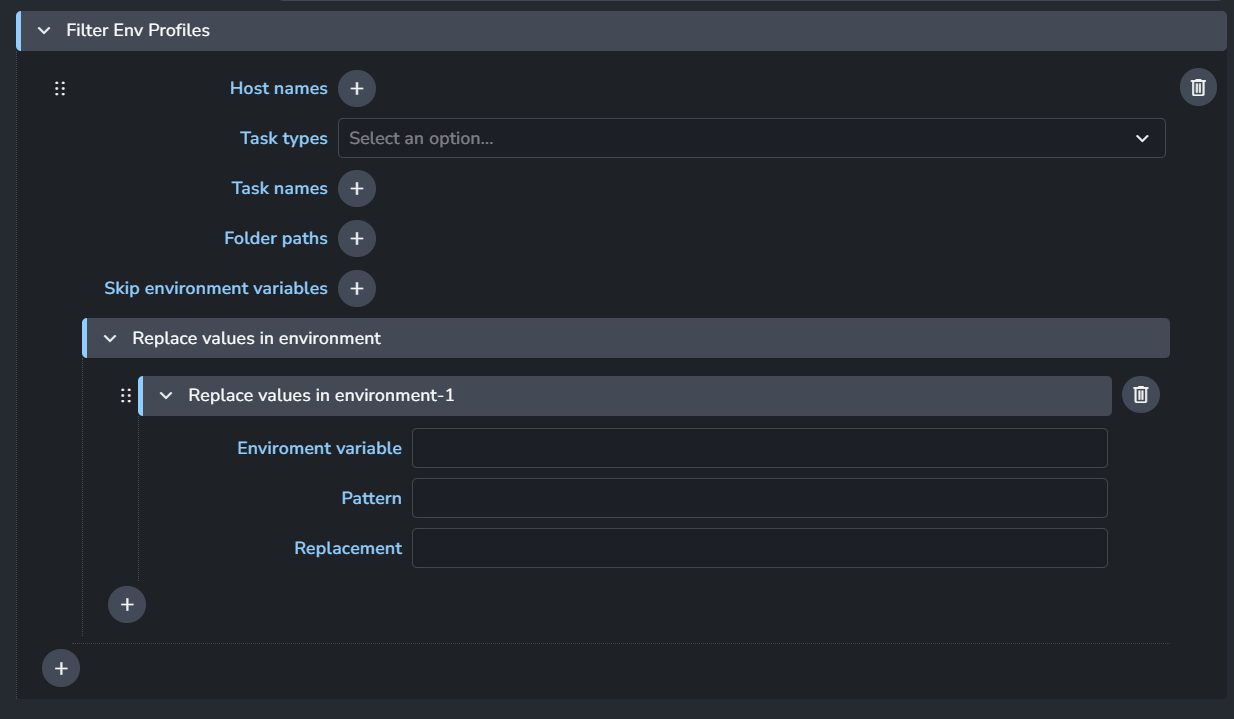
Task: Click the Replacement input field
Action: coord(759,548)
